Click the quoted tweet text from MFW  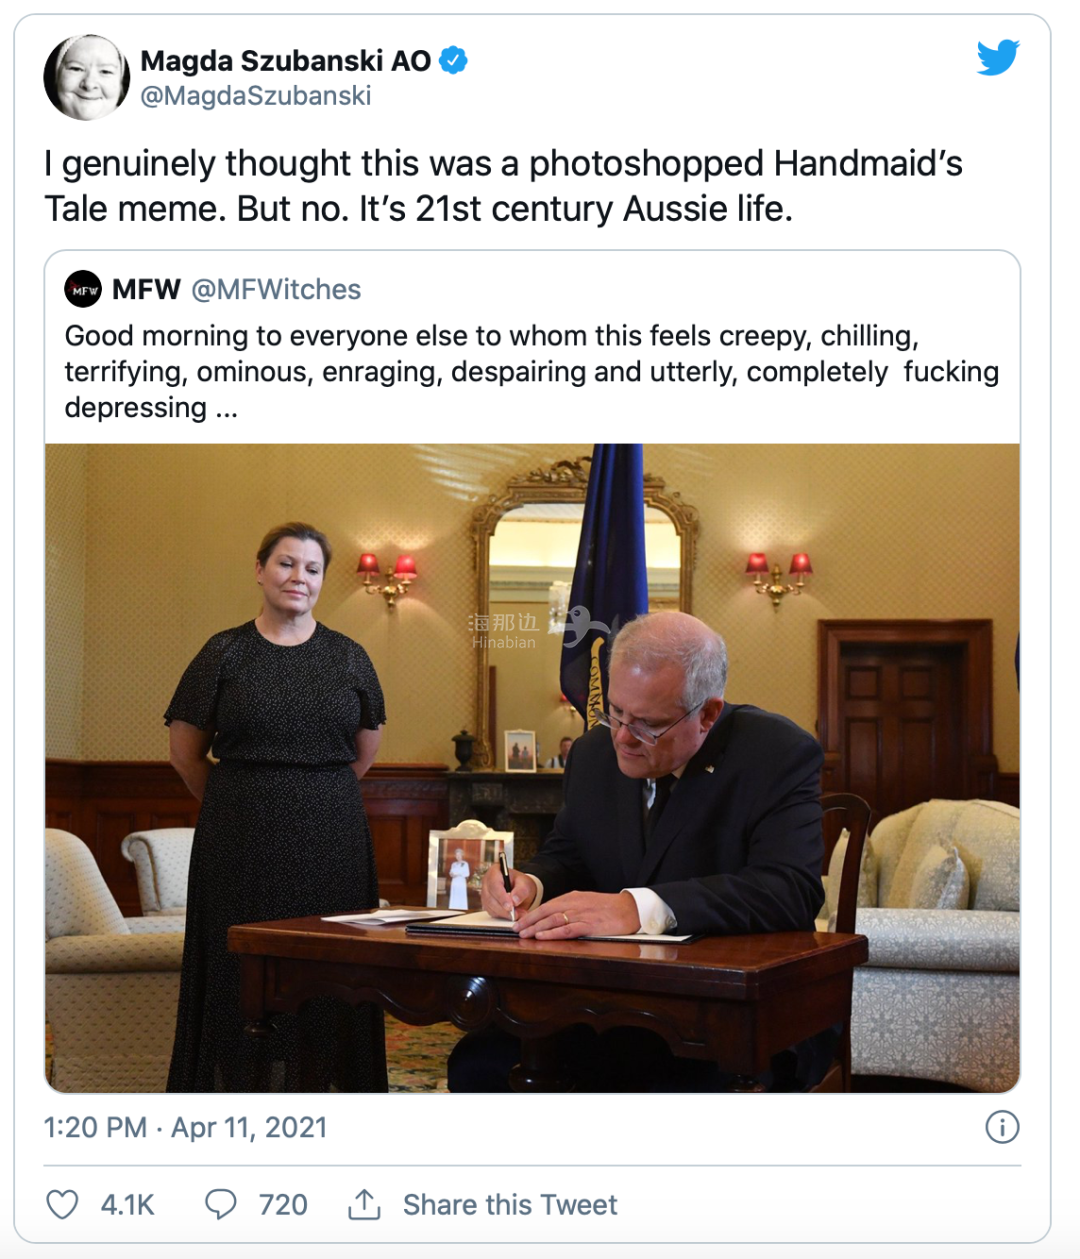point(532,372)
